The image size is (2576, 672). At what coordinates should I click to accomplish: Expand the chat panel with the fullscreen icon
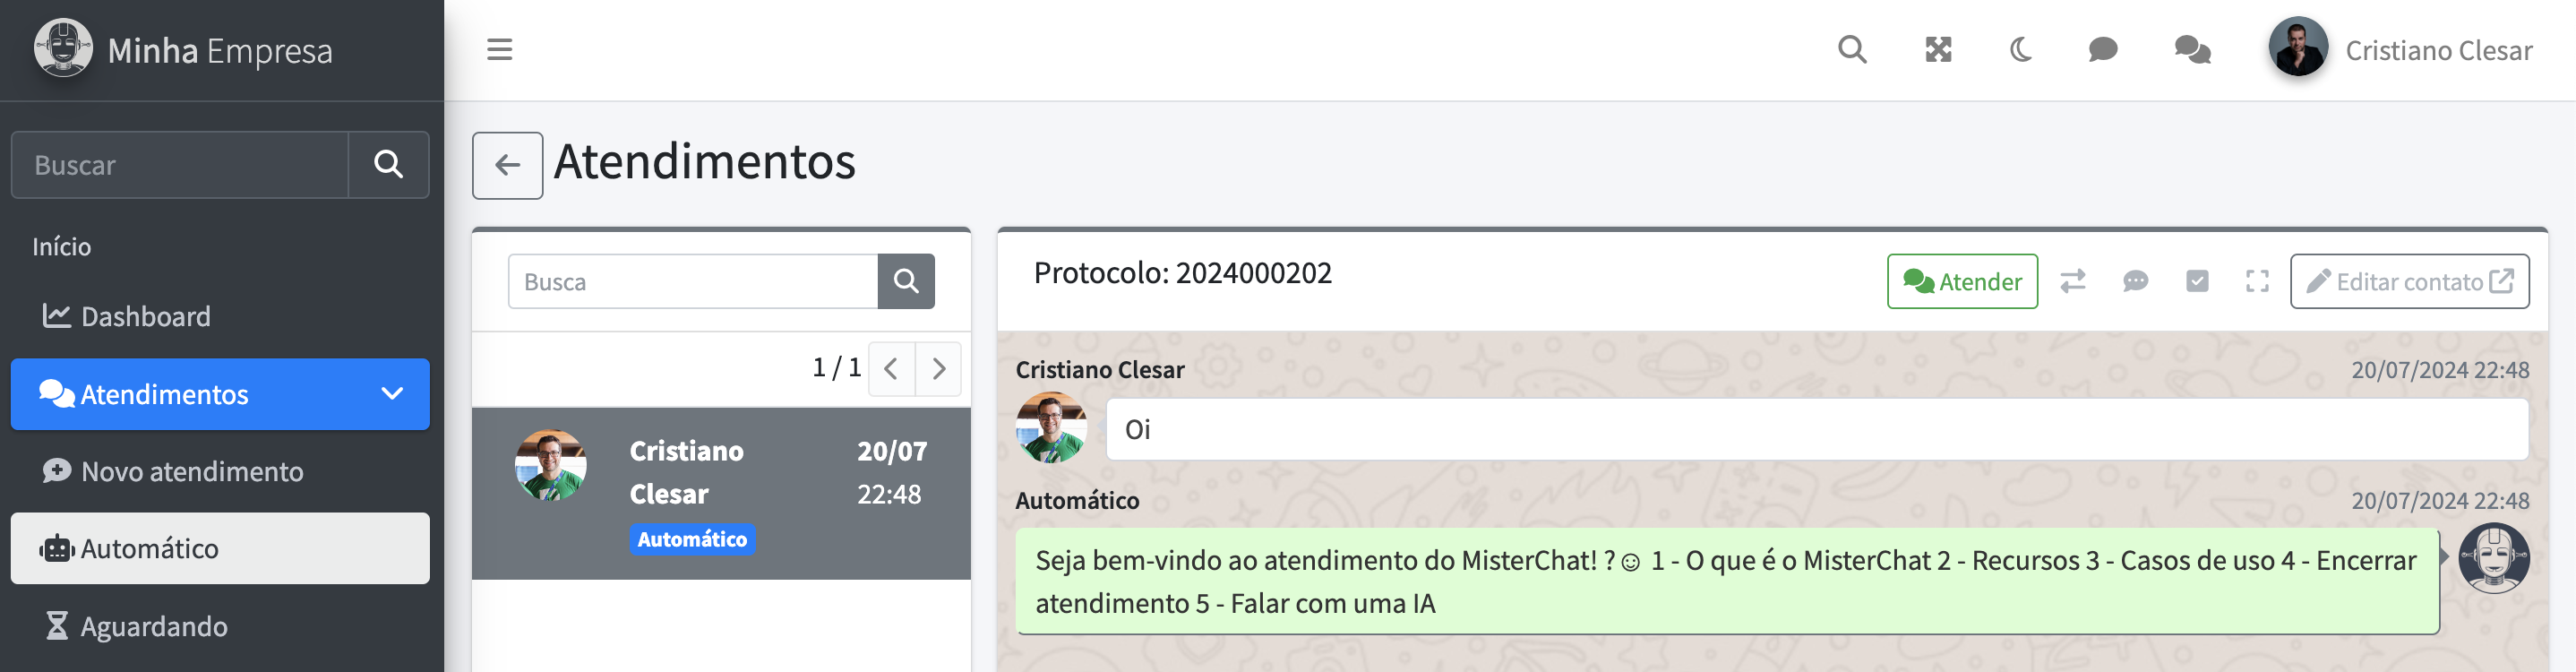pos(2257,282)
